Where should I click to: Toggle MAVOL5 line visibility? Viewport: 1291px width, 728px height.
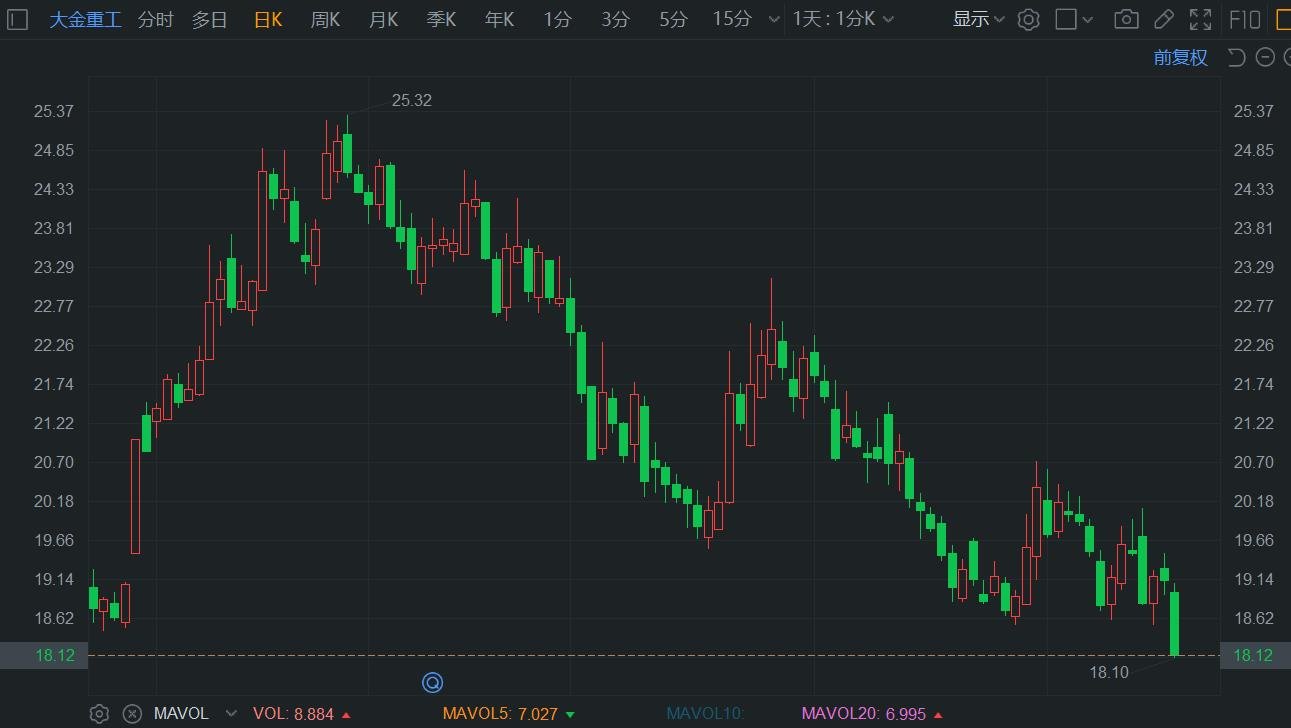tap(500, 713)
